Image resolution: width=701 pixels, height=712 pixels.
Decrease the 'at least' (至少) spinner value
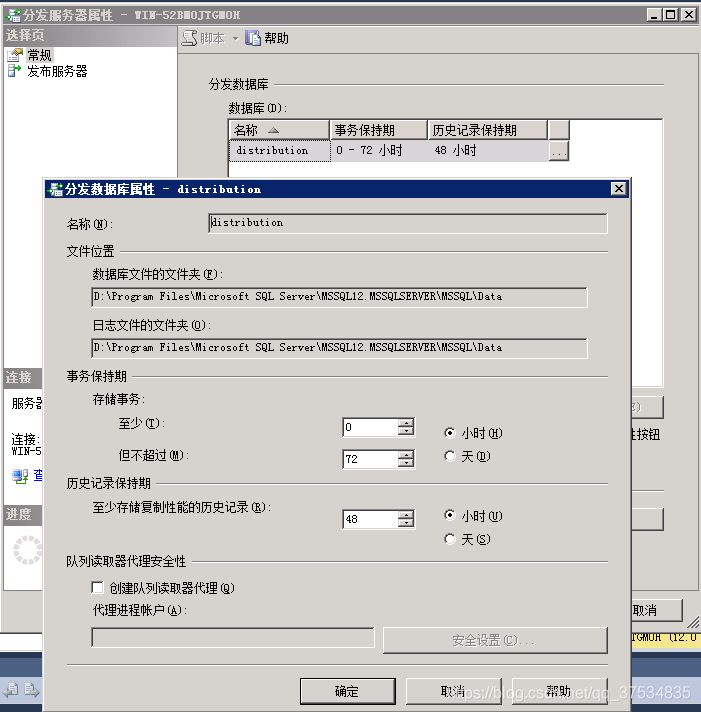click(x=406, y=432)
